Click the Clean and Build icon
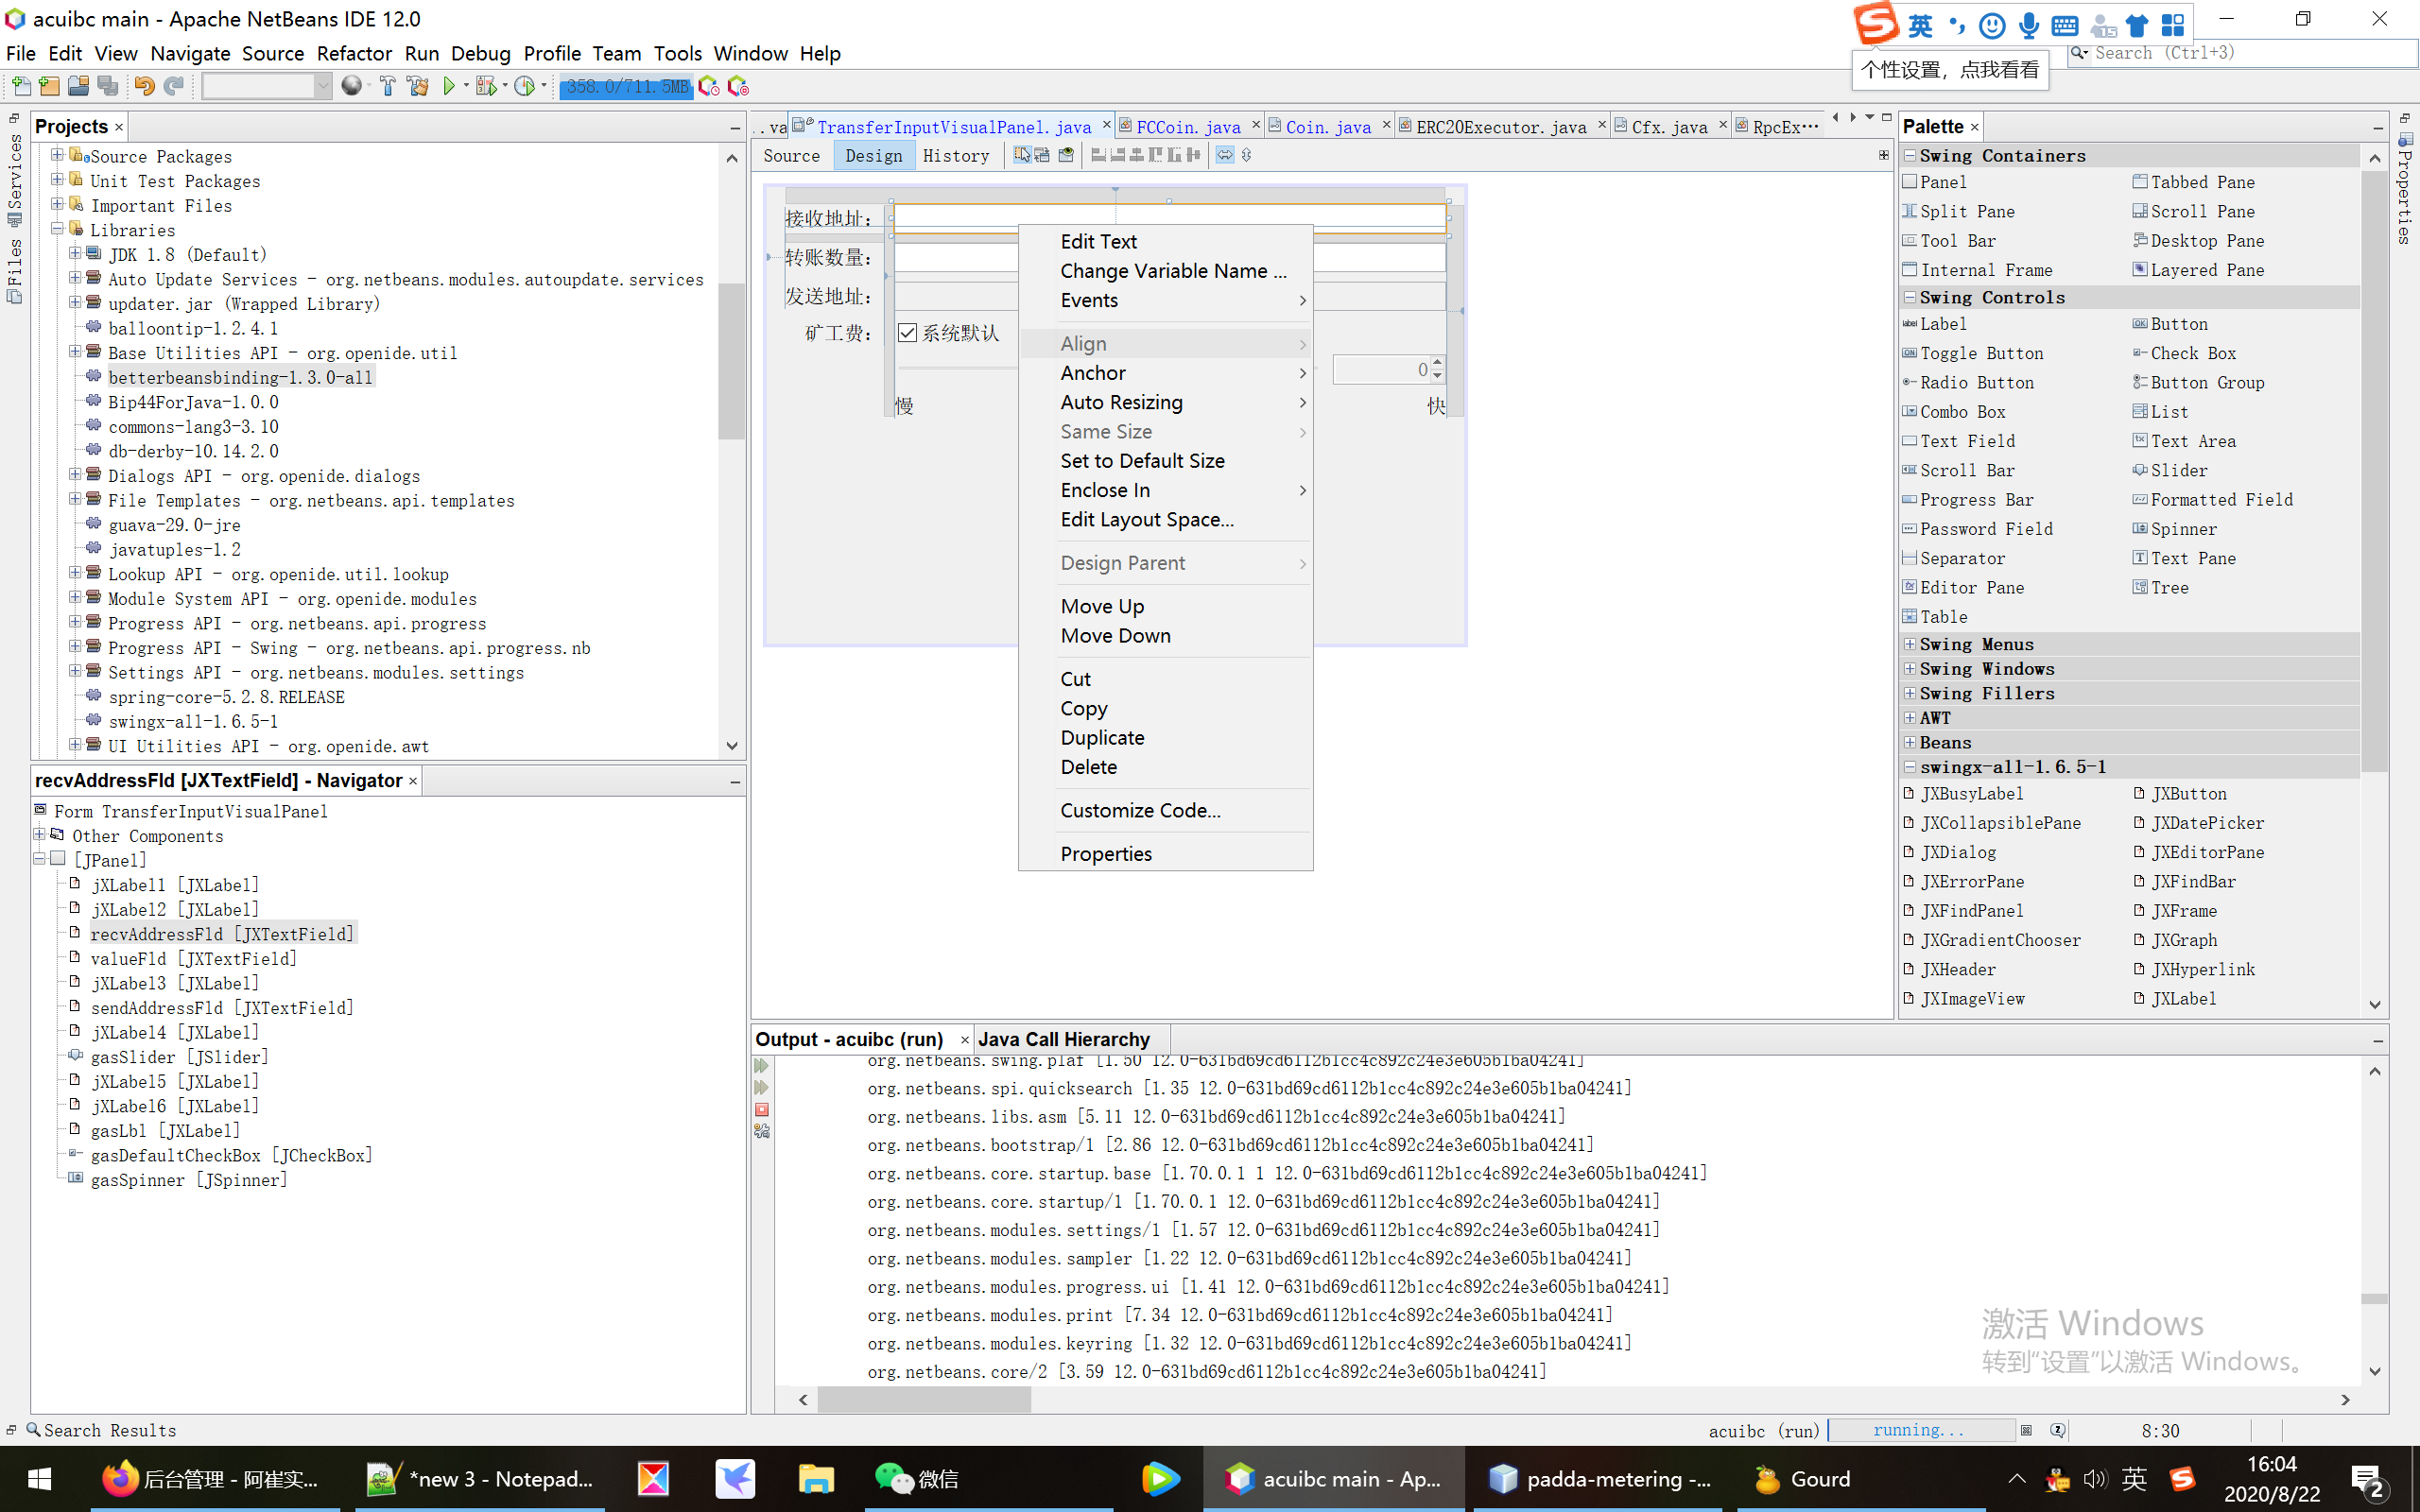Image resolution: width=2420 pixels, height=1512 pixels. tap(418, 87)
